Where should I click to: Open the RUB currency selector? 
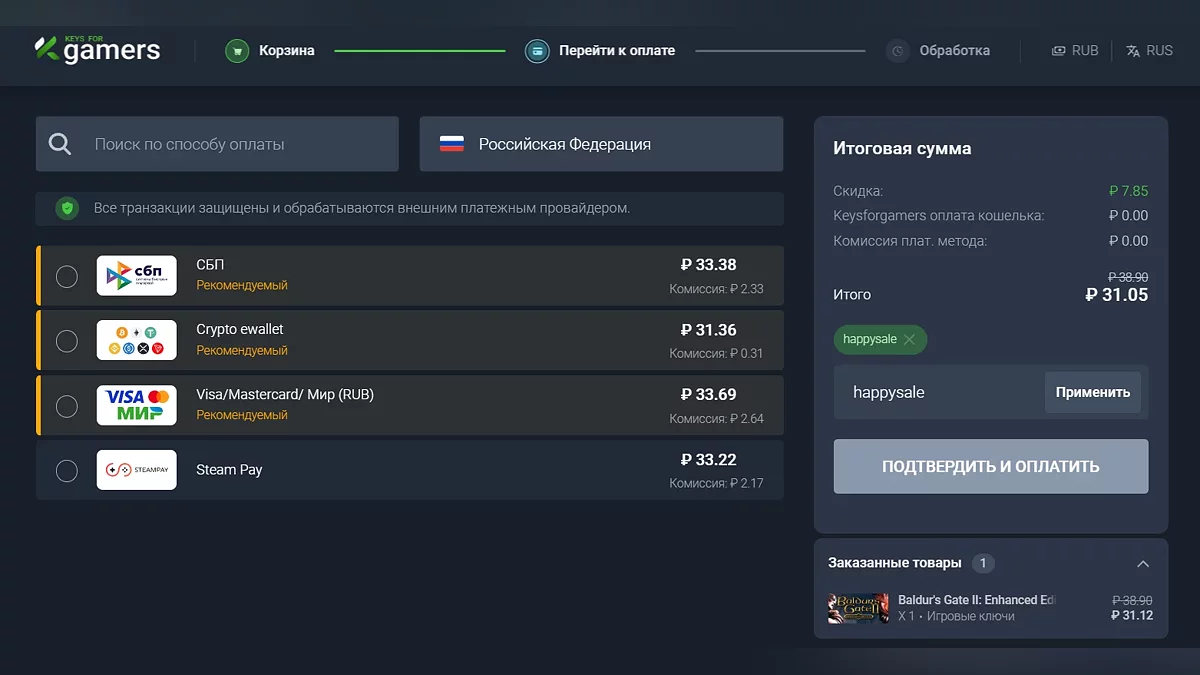(1075, 51)
